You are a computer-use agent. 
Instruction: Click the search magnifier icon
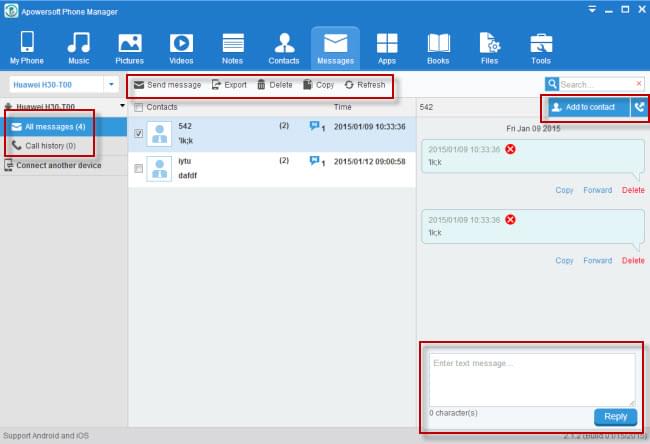[552, 84]
